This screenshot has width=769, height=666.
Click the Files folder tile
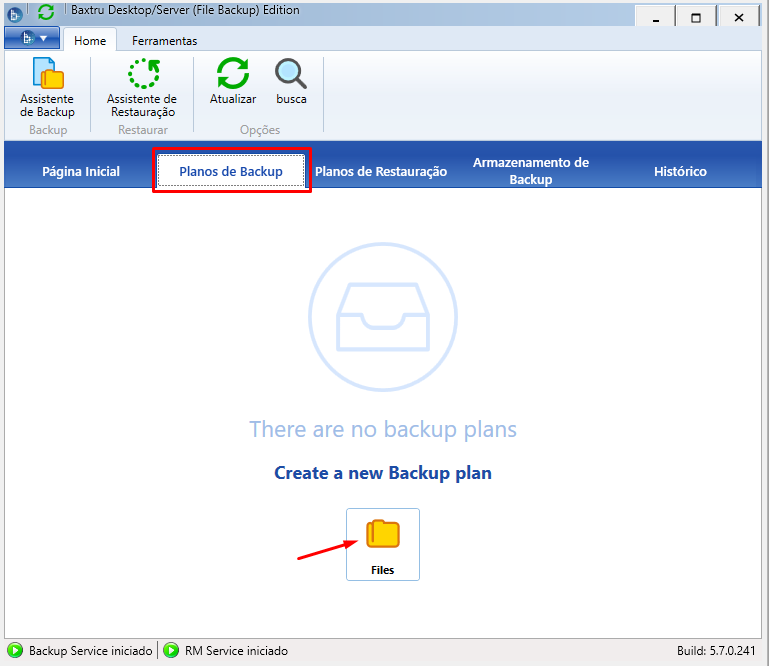coord(383,544)
